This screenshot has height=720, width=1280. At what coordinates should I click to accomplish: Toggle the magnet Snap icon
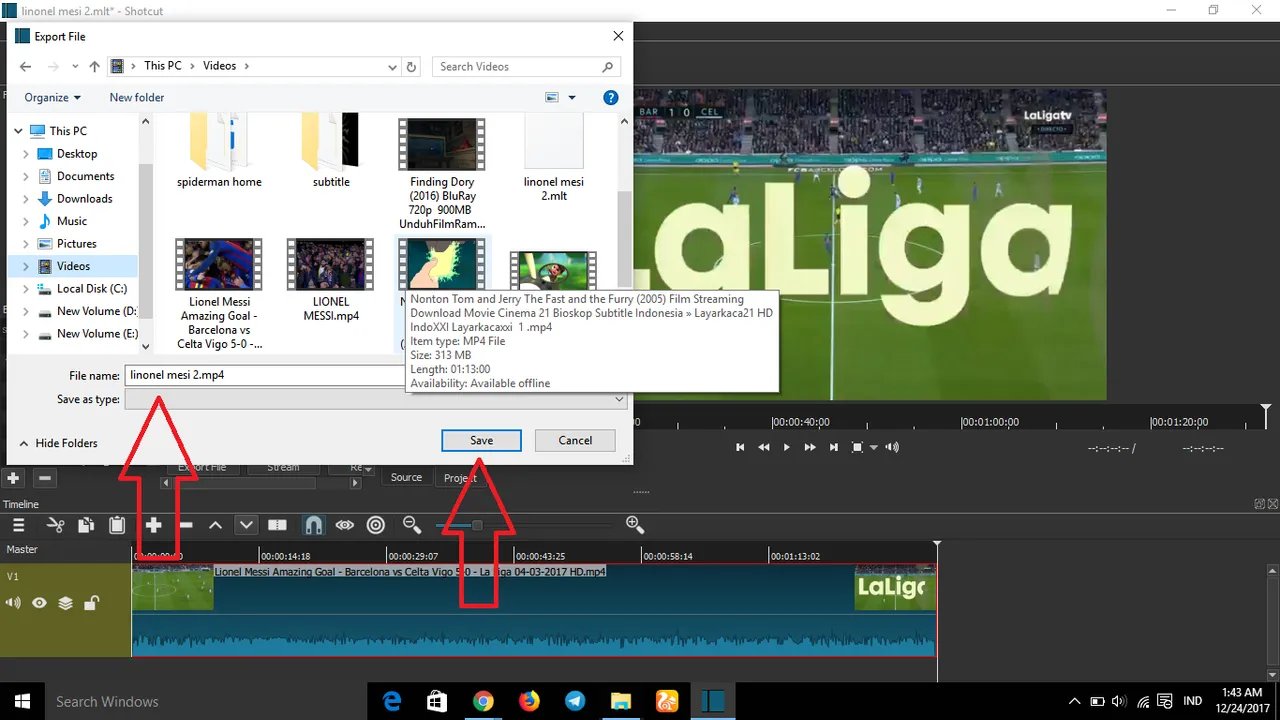[313, 525]
